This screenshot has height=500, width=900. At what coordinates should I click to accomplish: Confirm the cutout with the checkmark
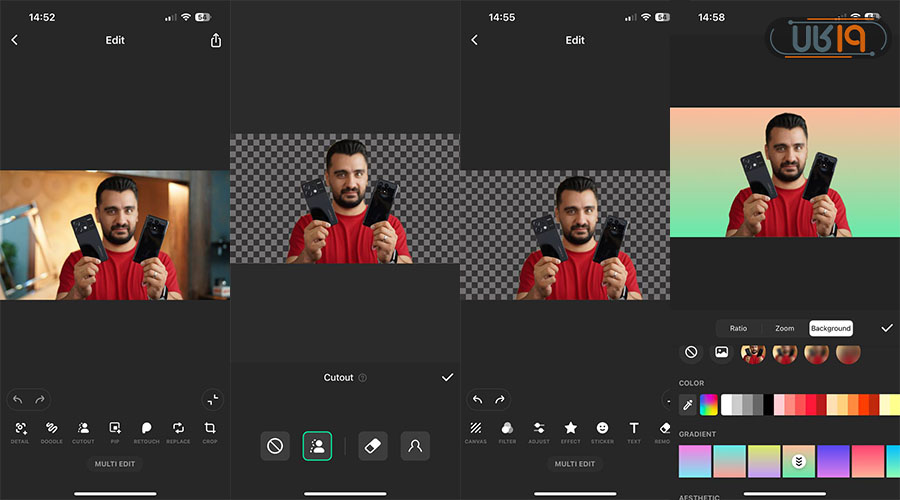click(447, 377)
